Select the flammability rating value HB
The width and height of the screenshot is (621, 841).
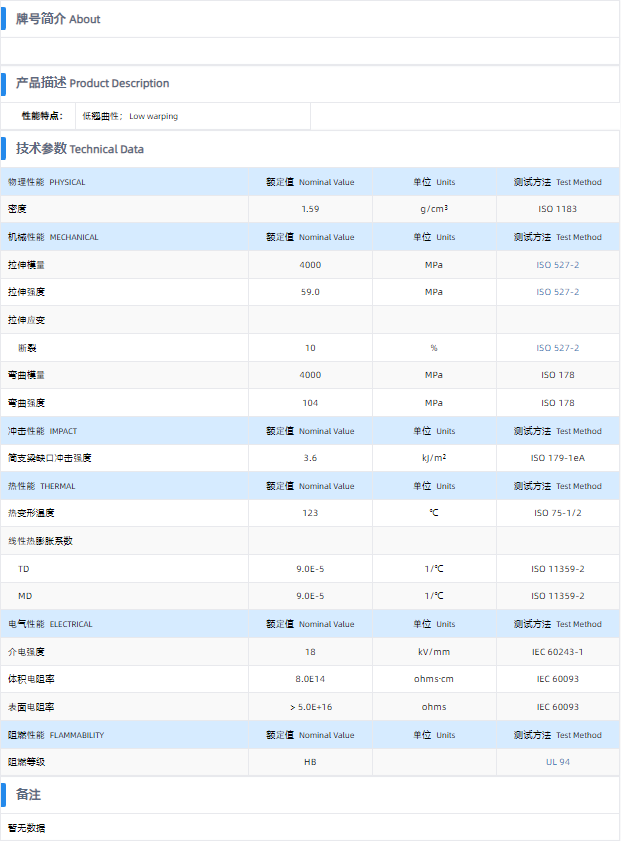click(x=310, y=762)
